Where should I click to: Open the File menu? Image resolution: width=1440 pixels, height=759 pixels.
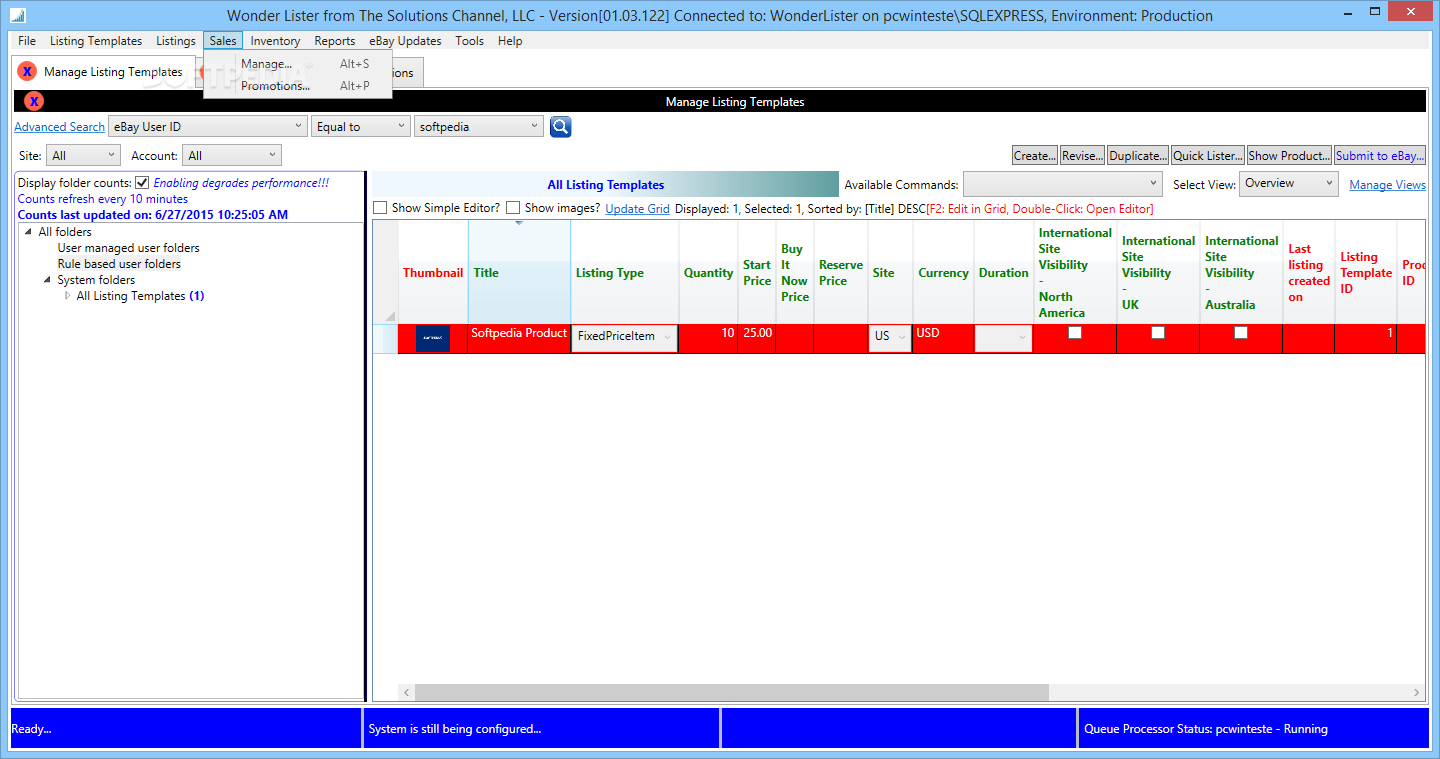point(27,41)
